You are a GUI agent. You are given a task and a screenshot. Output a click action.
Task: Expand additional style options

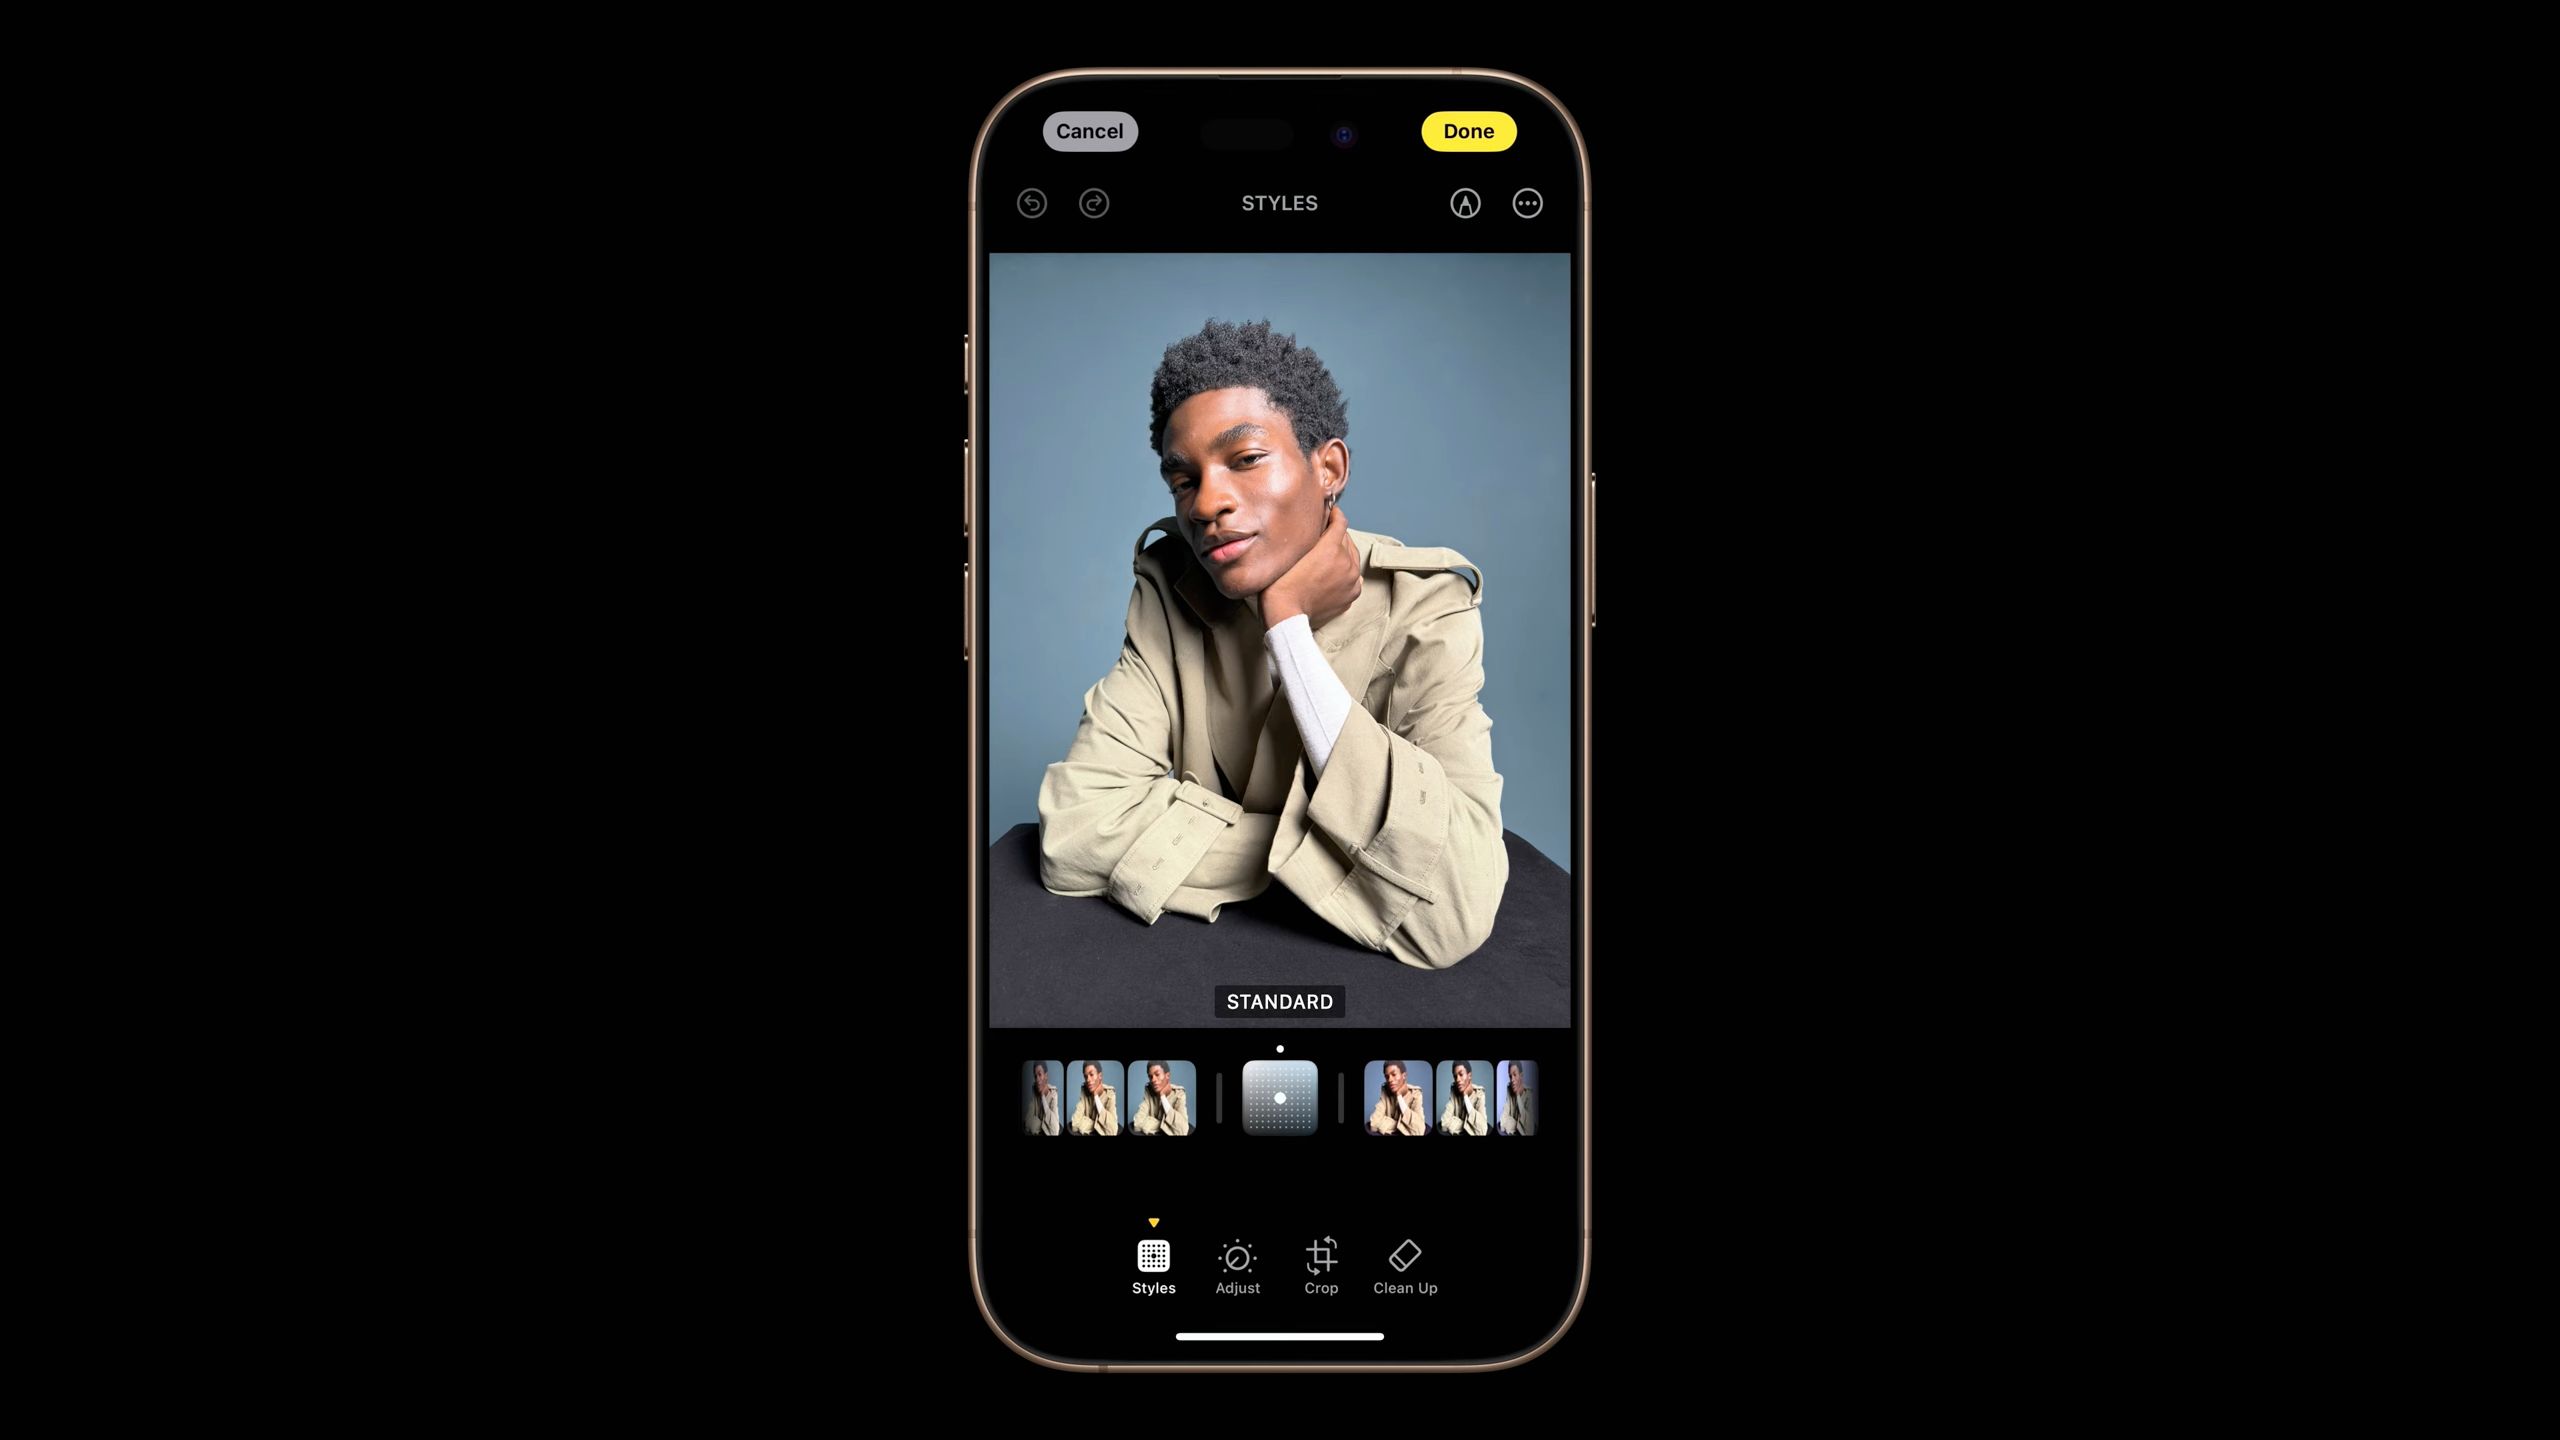(x=1526, y=202)
